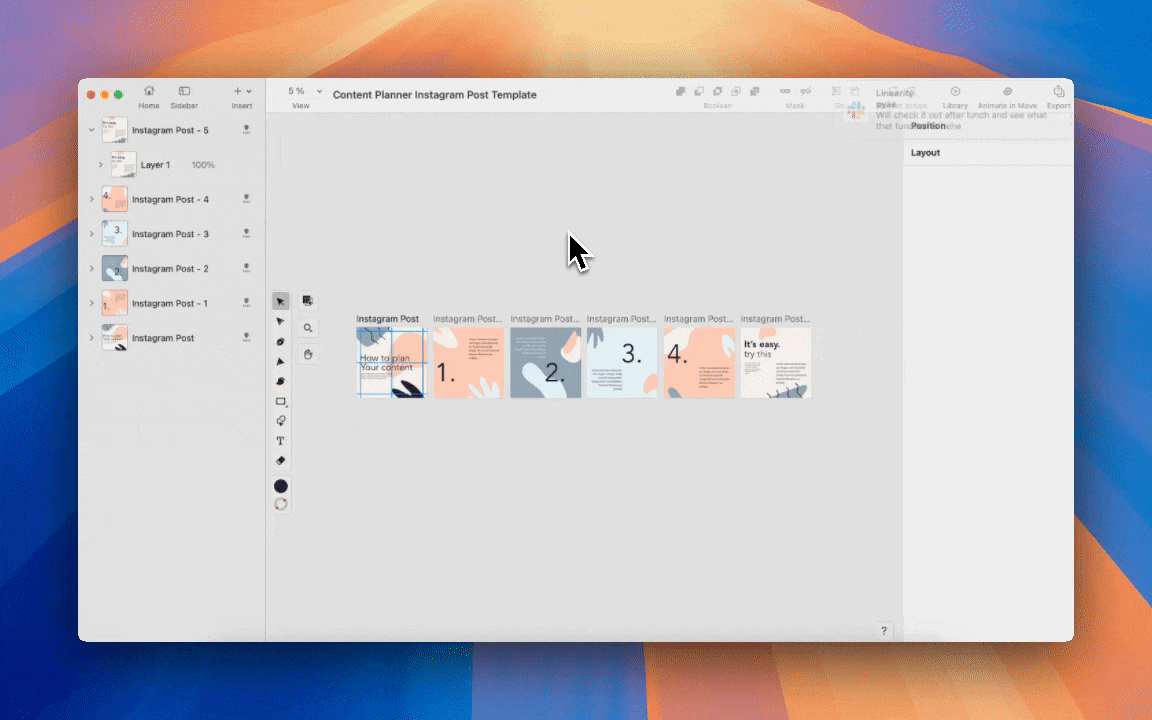Click the icon right of Instagram Post - 4
The height and width of the screenshot is (720, 1152).
tap(246, 198)
